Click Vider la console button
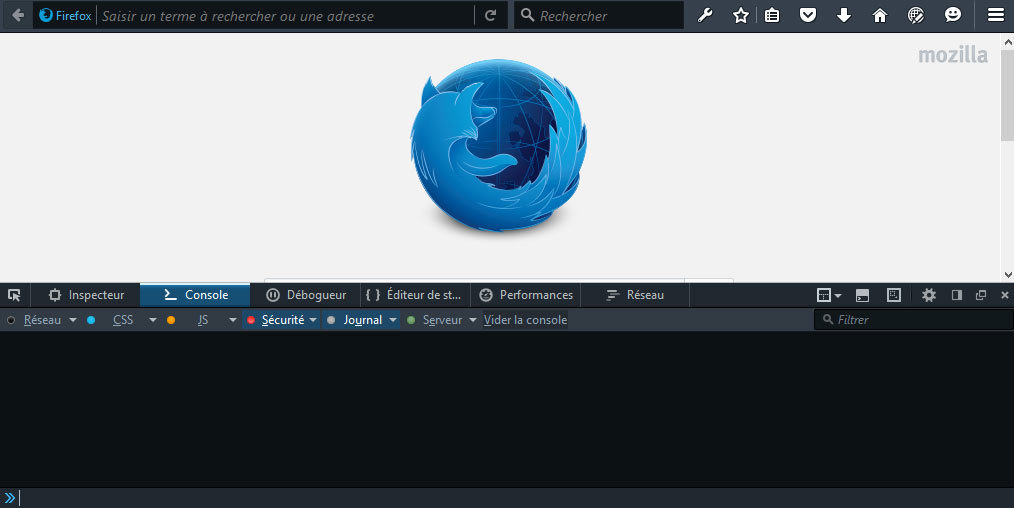 point(525,320)
